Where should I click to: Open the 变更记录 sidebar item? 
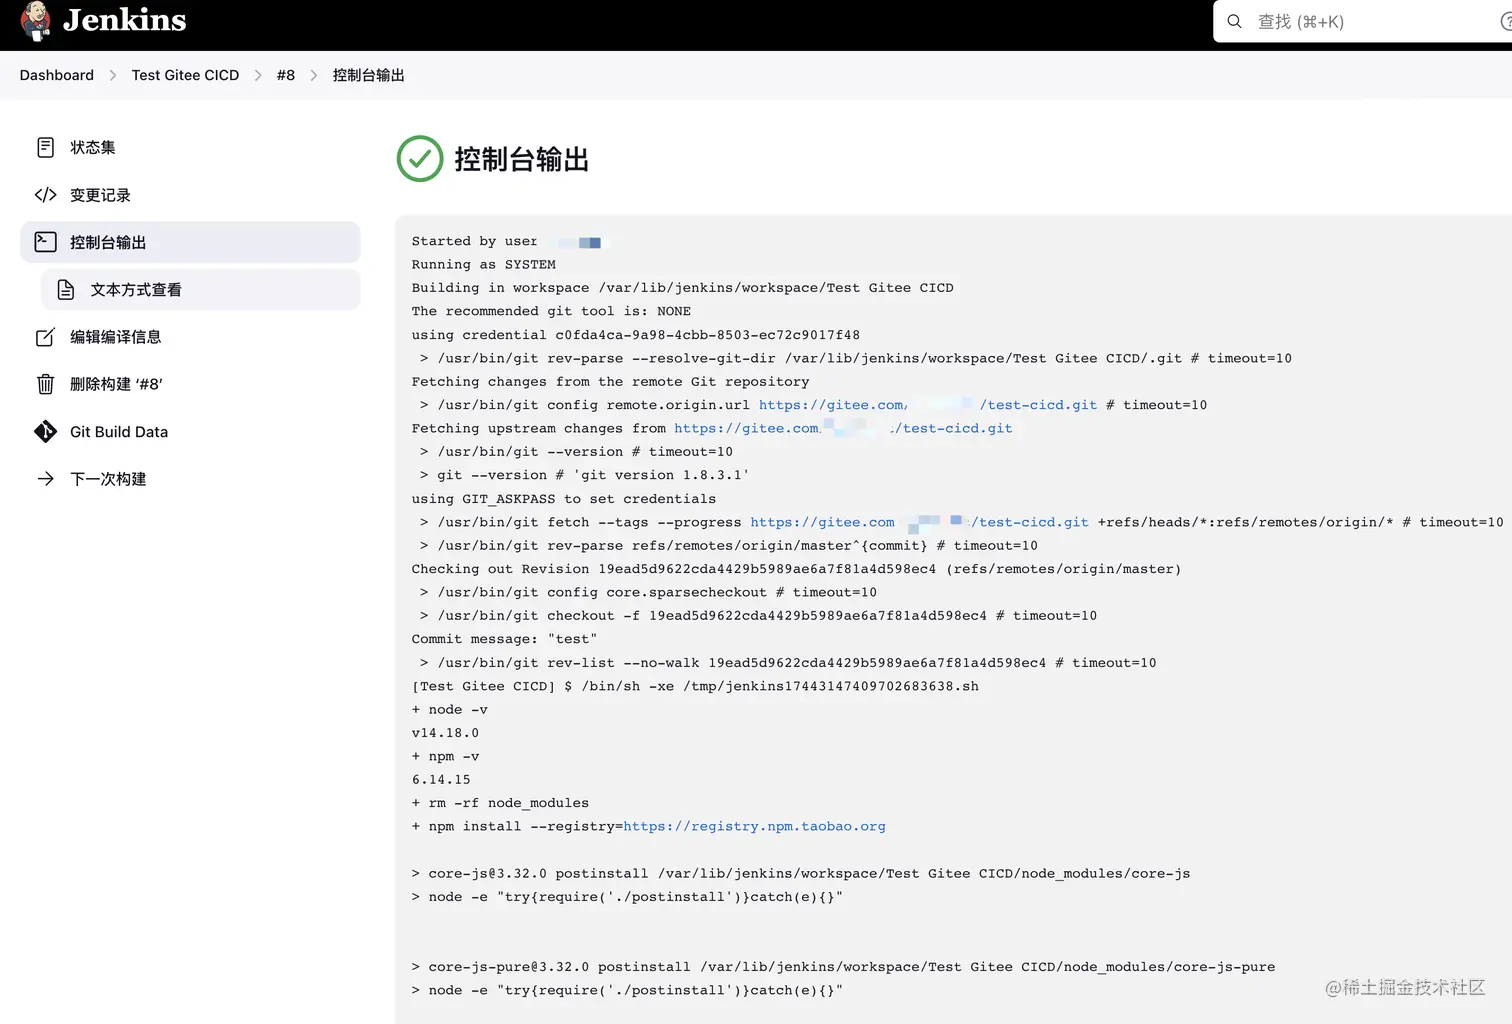(x=190, y=195)
